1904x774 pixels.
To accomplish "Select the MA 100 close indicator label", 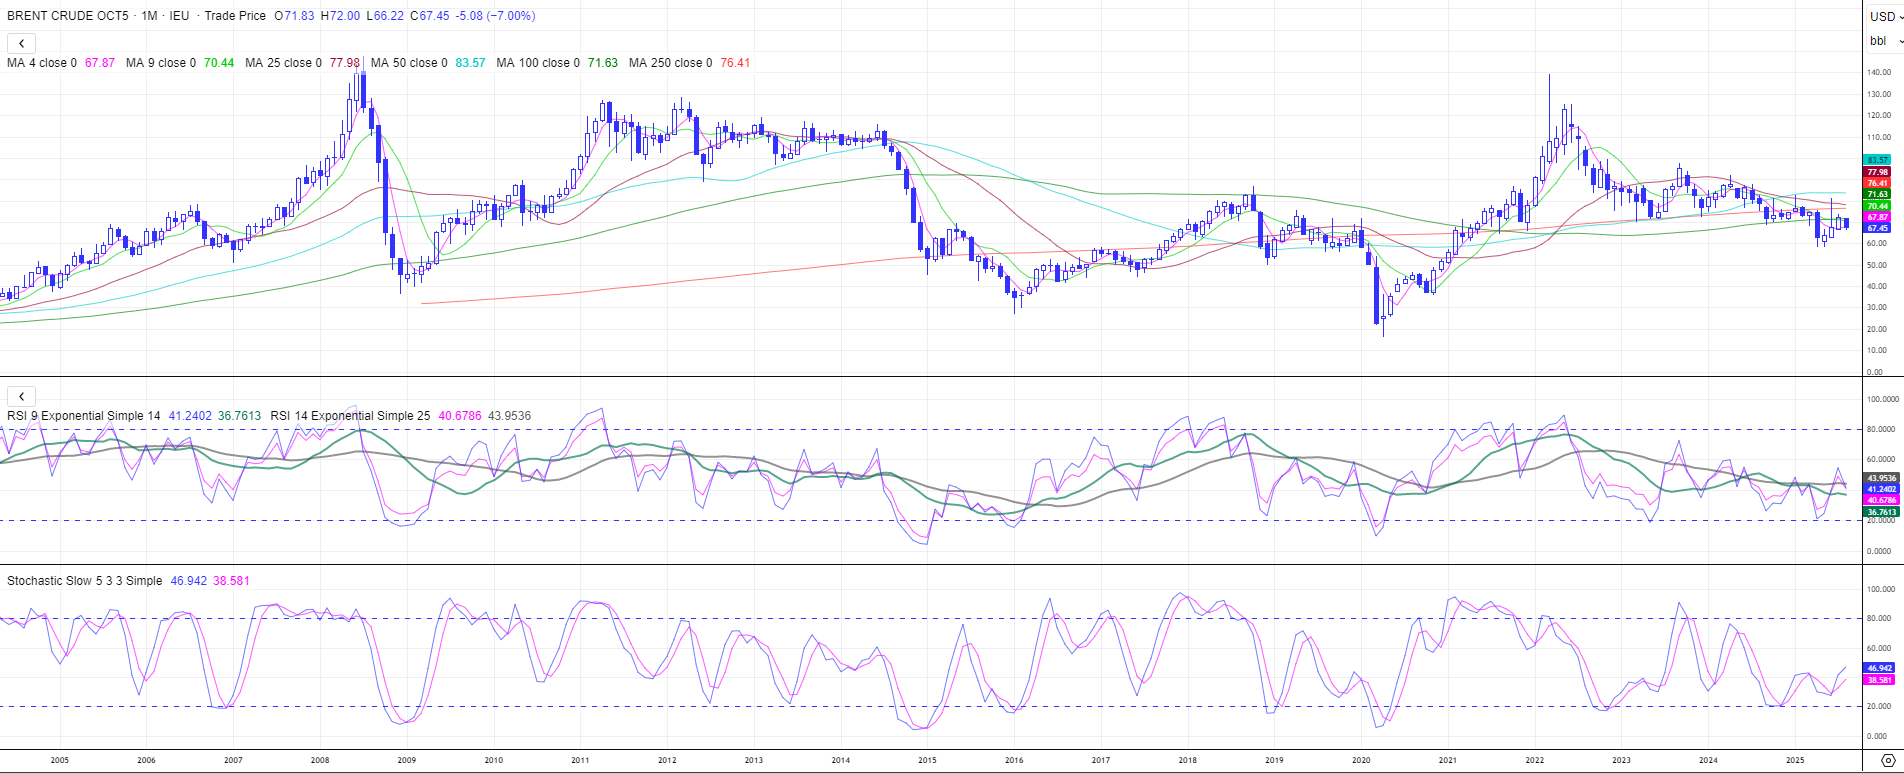I will tap(538, 63).
